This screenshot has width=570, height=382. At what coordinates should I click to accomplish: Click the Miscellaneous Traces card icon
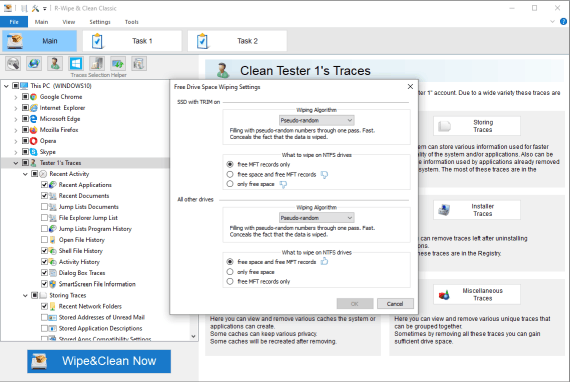[444, 294]
